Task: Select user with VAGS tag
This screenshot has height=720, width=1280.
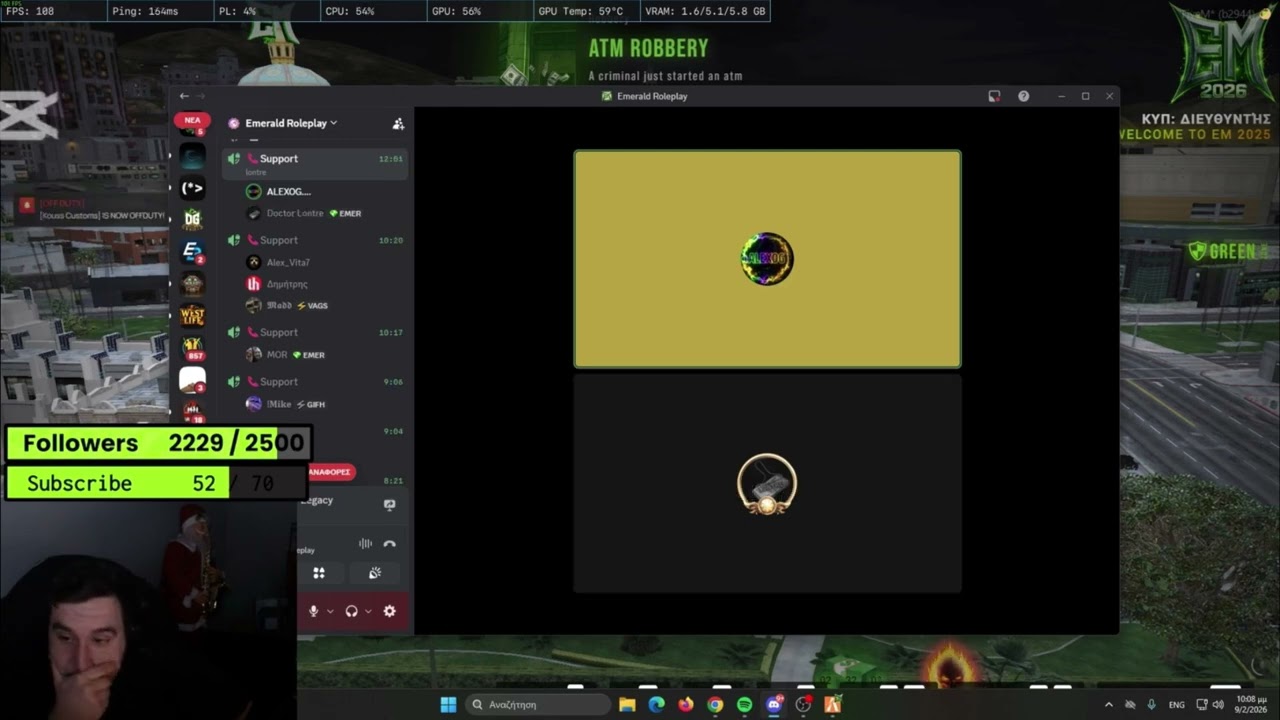Action: (287, 305)
